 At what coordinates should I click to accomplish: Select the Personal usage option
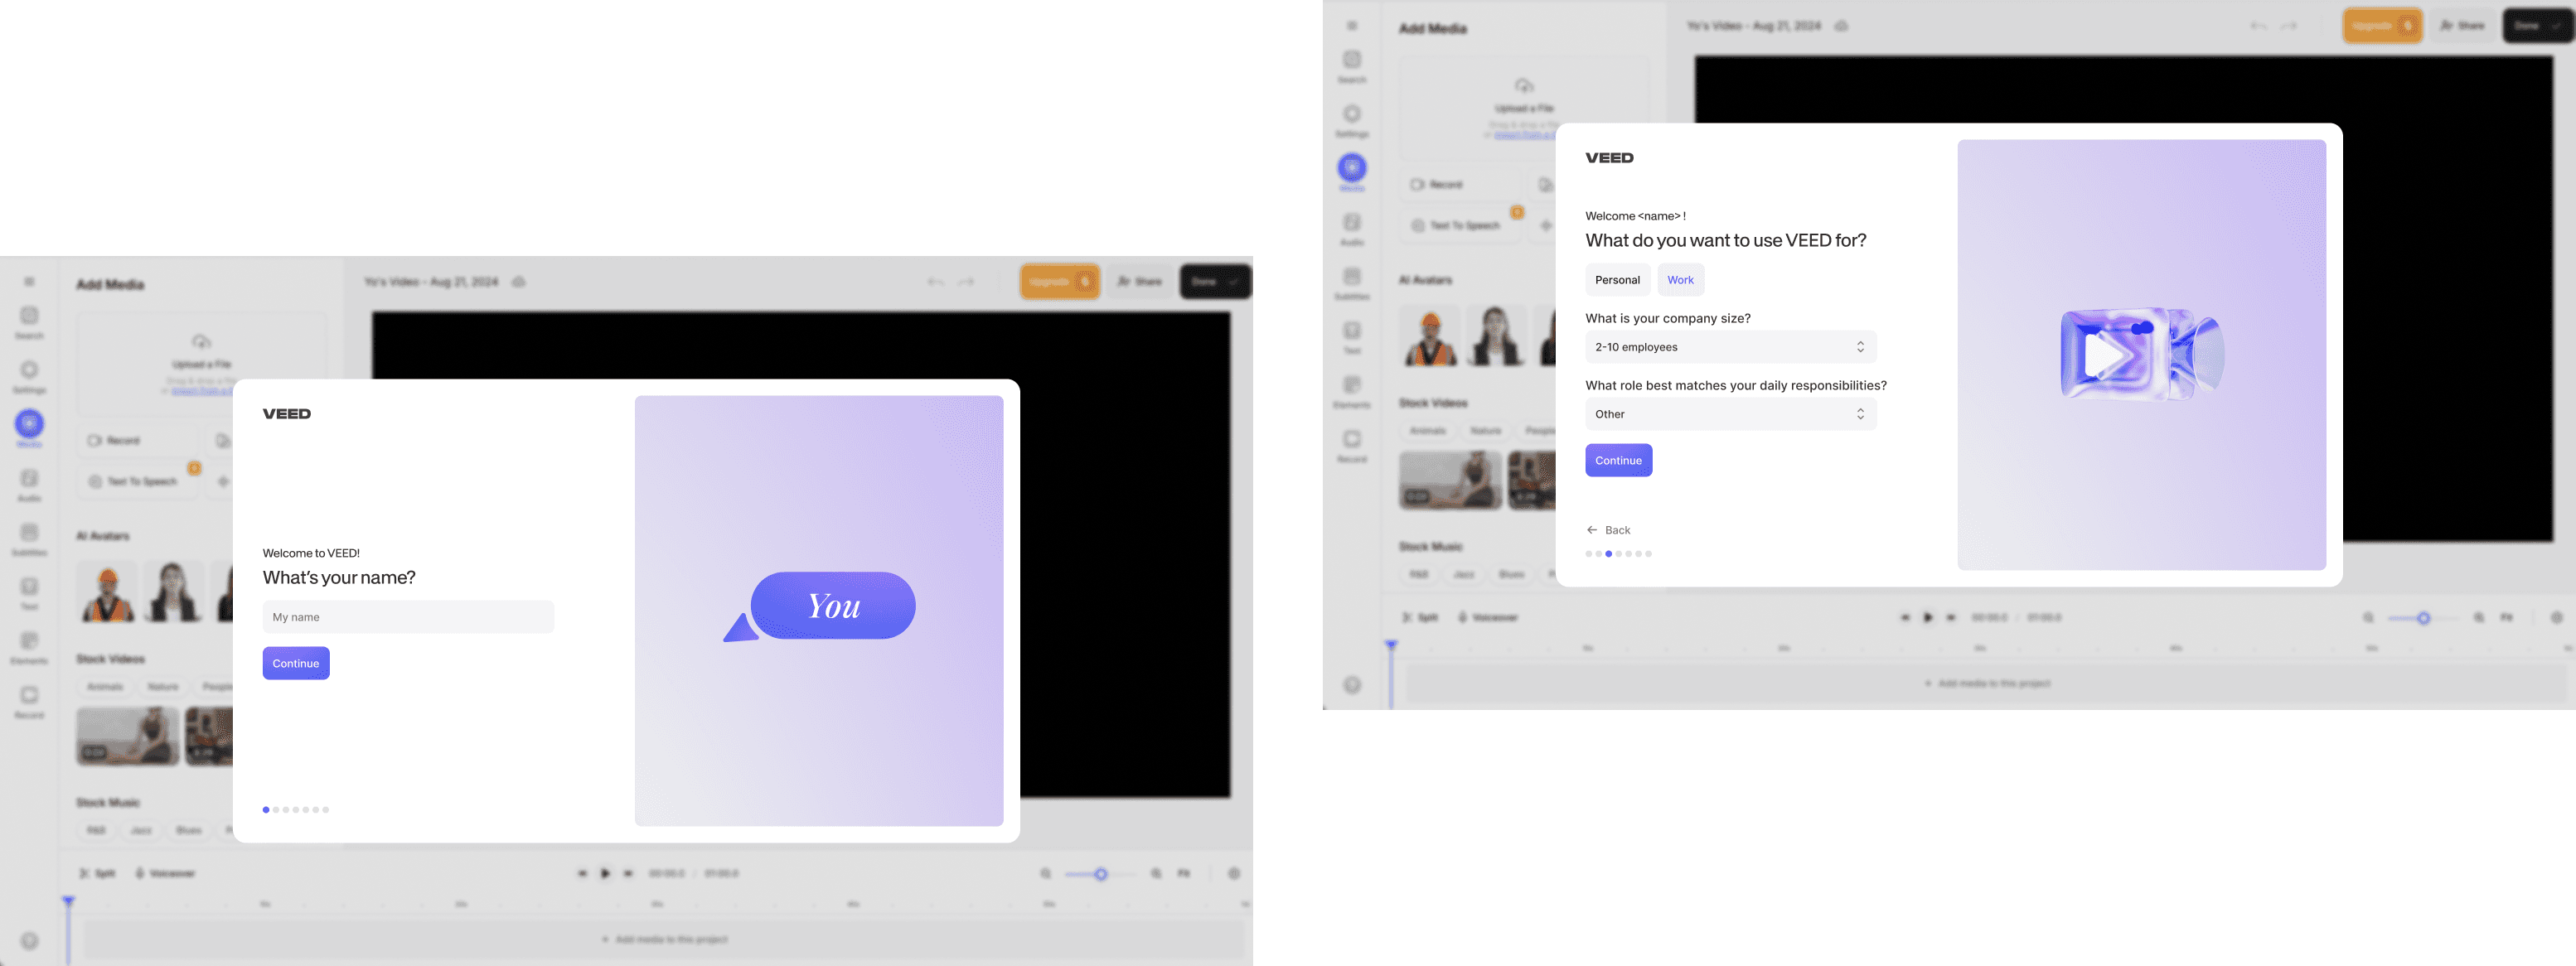pos(1617,280)
